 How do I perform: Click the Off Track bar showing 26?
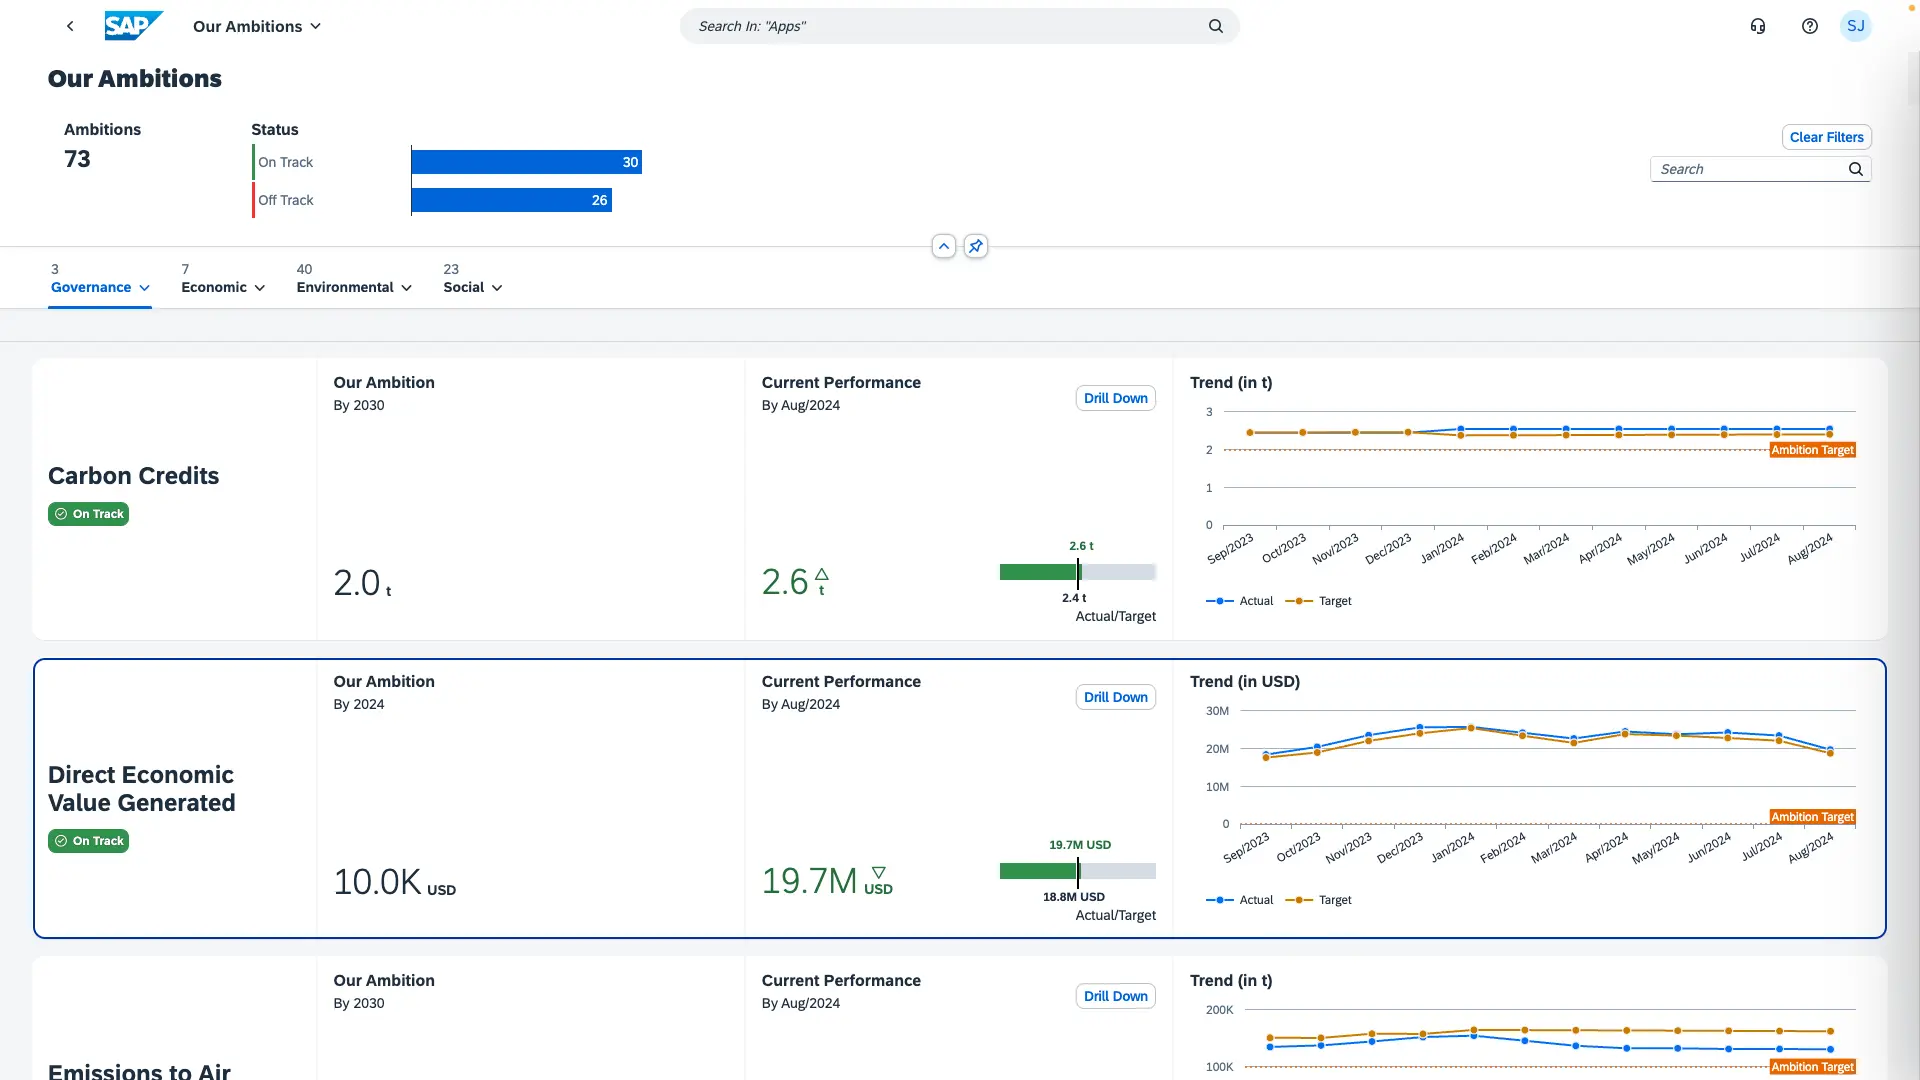511,200
